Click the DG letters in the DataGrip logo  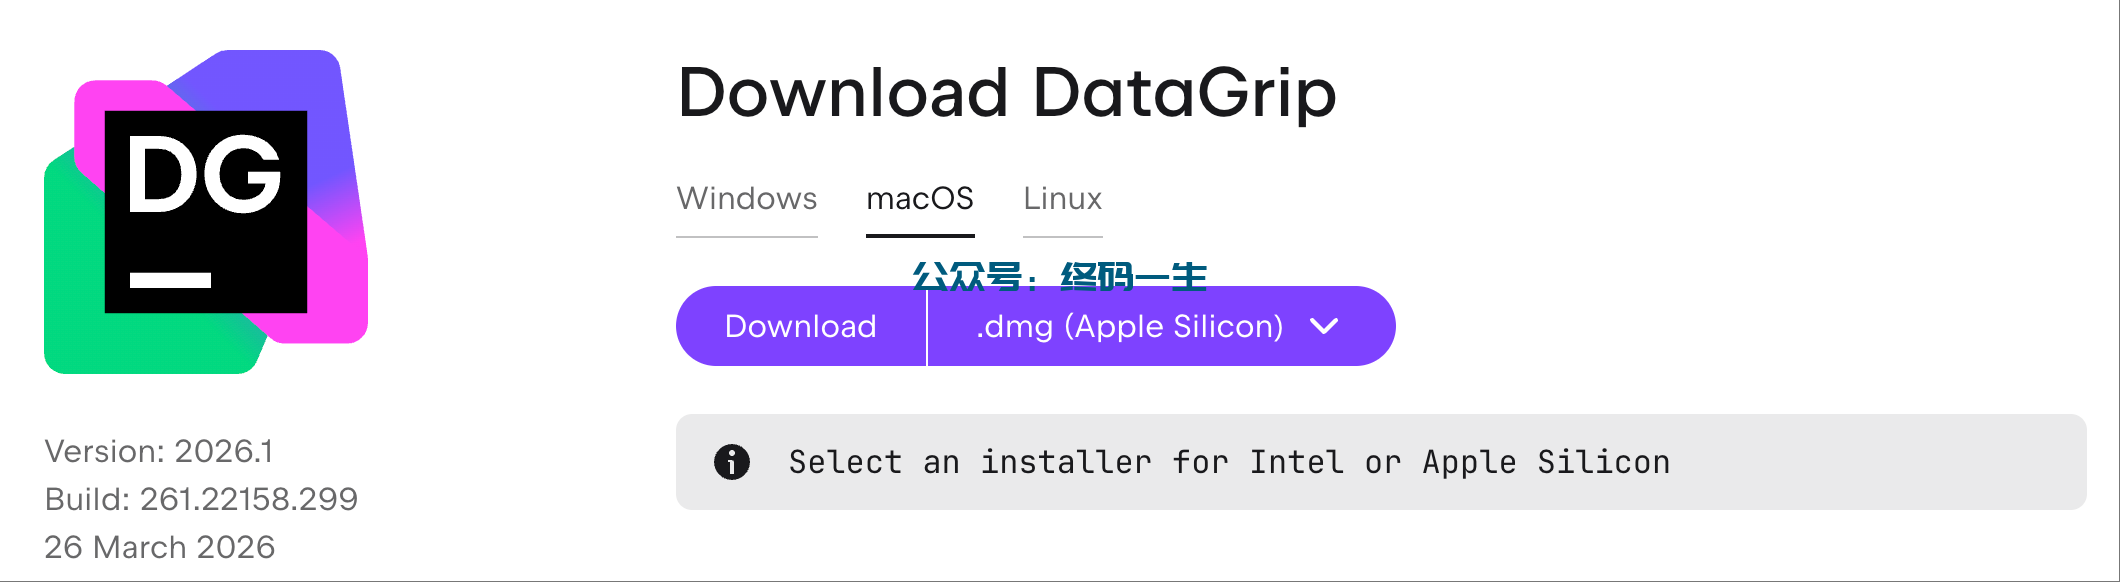pos(205,175)
